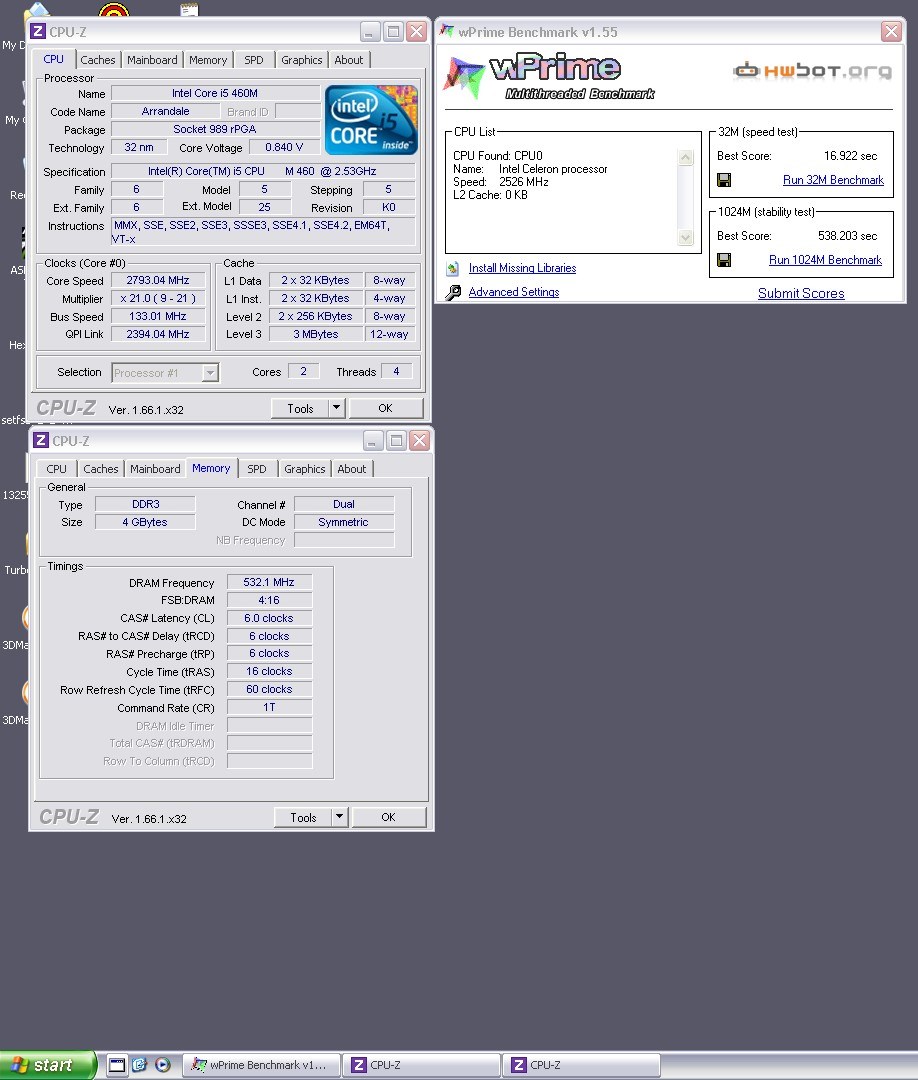This screenshot has height=1080, width=918.
Task: Click the Advanced Settings wrench icon
Action: [452, 293]
